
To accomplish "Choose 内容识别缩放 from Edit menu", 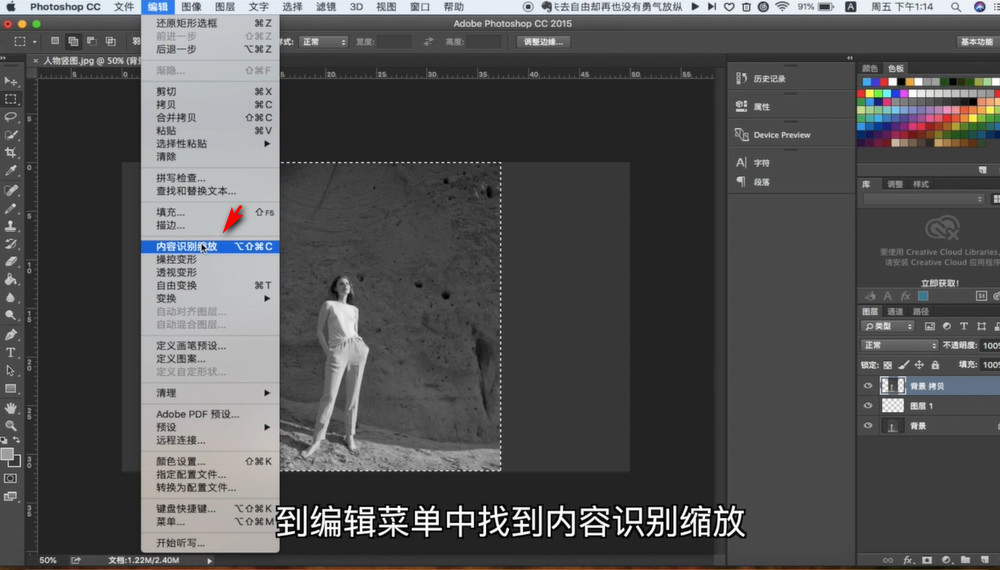I will [210, 246].
